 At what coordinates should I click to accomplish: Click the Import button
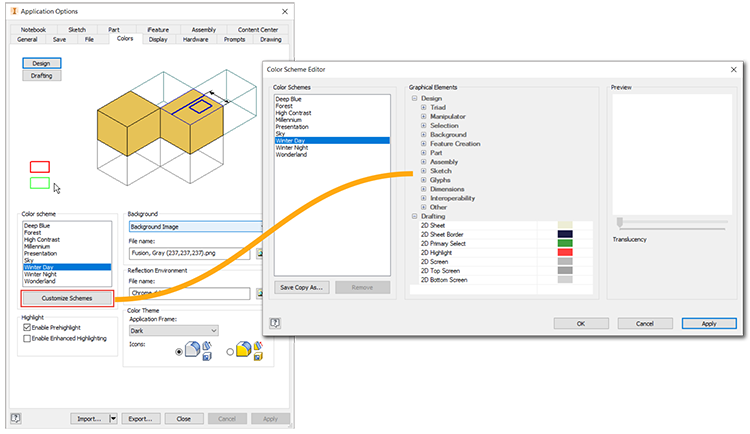(89, 419)
